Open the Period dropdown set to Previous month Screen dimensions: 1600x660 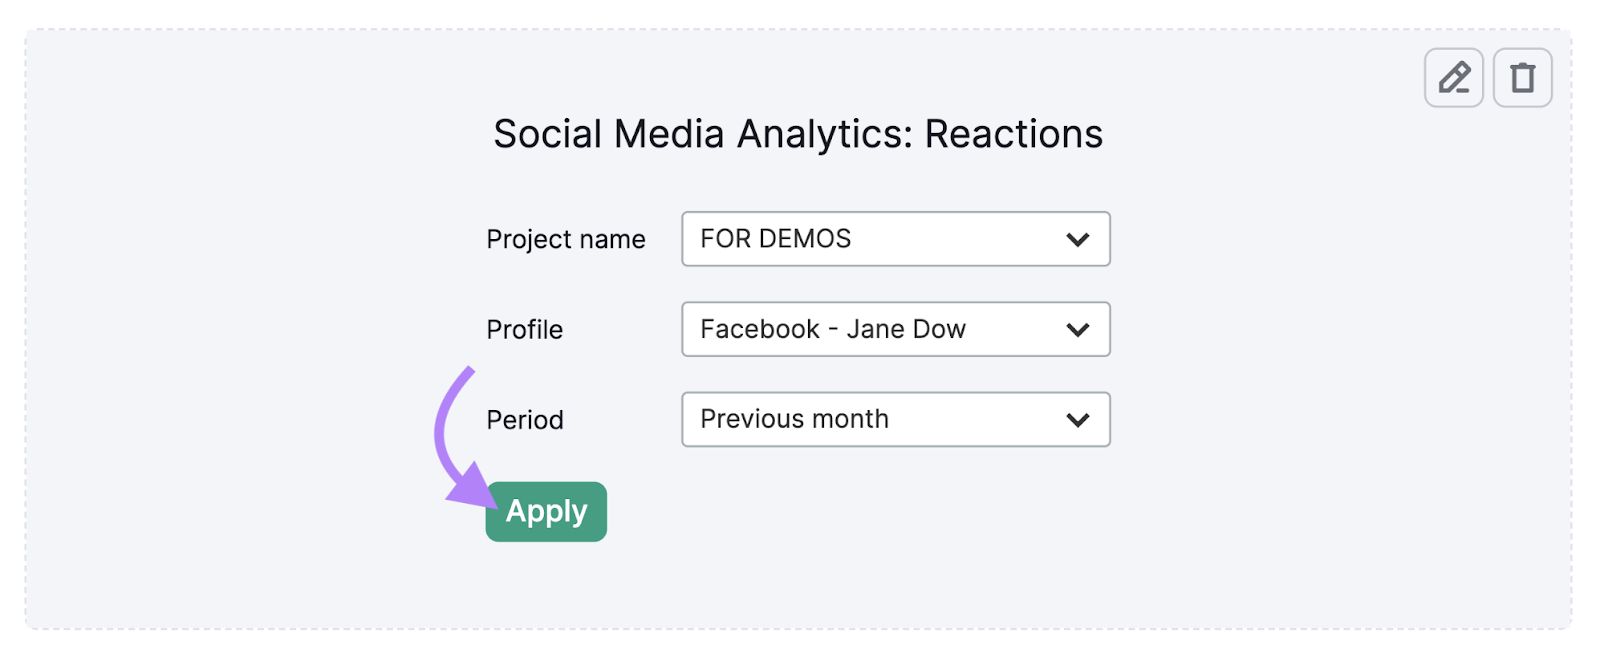pos(895,419)
